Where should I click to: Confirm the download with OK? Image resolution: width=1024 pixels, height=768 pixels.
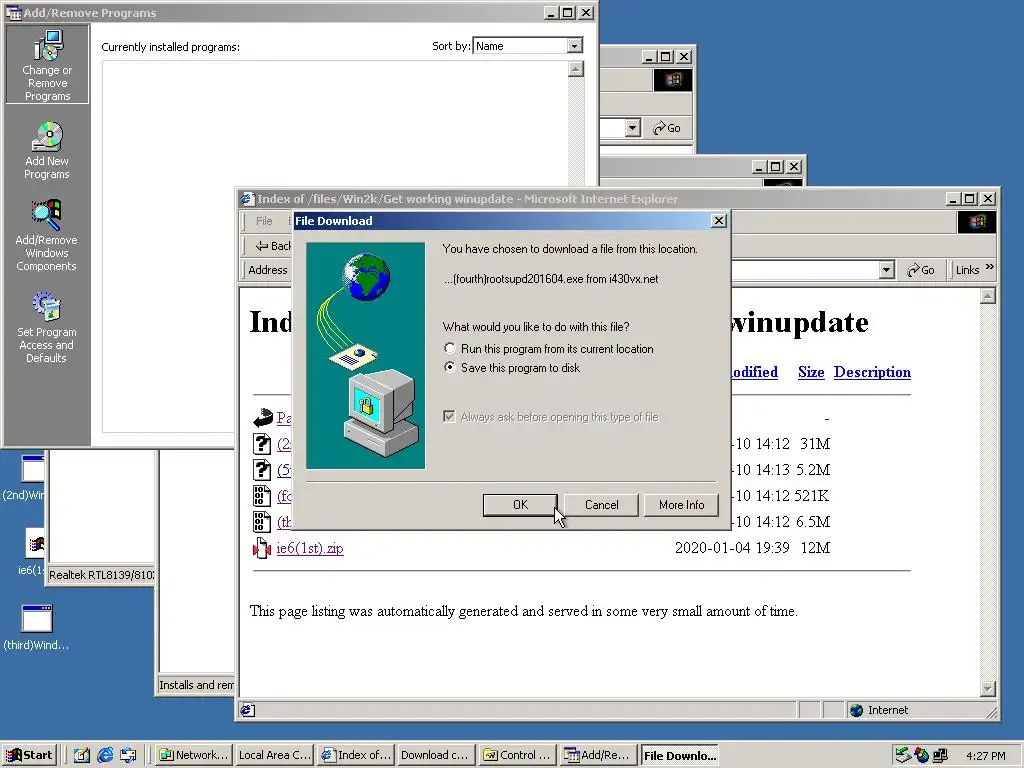pyautogui.click(x=520, y=505)
